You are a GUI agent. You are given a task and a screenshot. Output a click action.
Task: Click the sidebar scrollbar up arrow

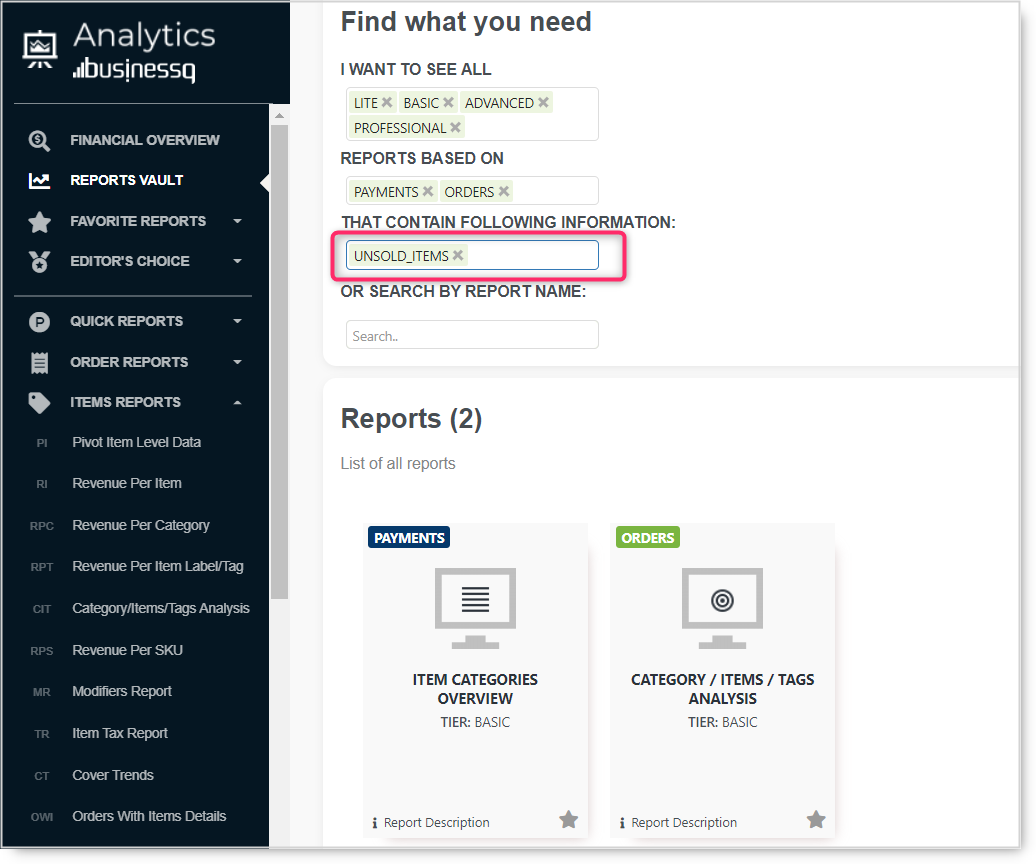[x=279, y=116]
